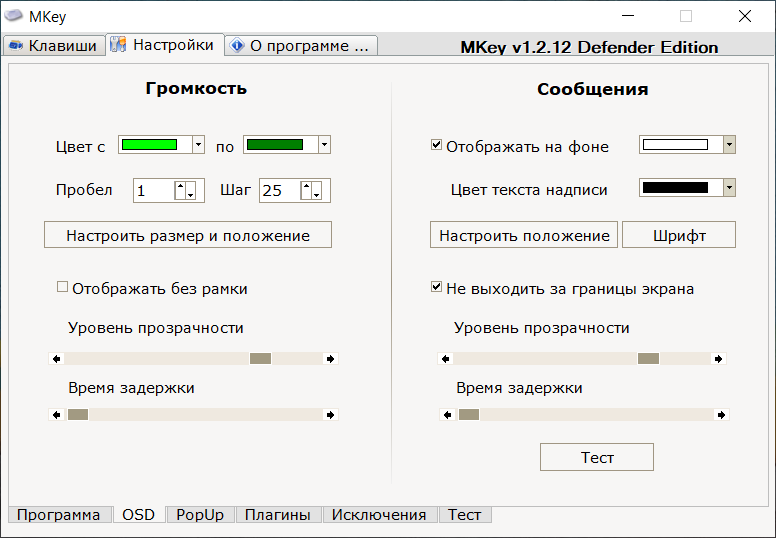The width and height of the screenshot is (776, 538).
Task: Open the Шрифт font button
Action: click(x=679, y=235)
